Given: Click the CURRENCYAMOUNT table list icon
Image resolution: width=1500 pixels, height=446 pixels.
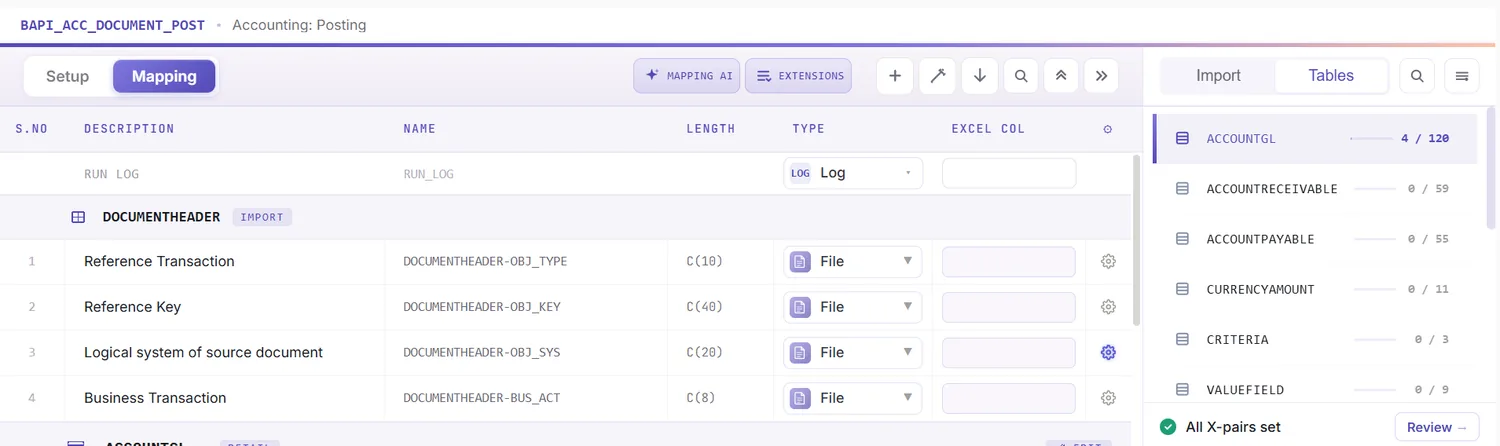Looking at the screenshot, I should [1182, 289].
